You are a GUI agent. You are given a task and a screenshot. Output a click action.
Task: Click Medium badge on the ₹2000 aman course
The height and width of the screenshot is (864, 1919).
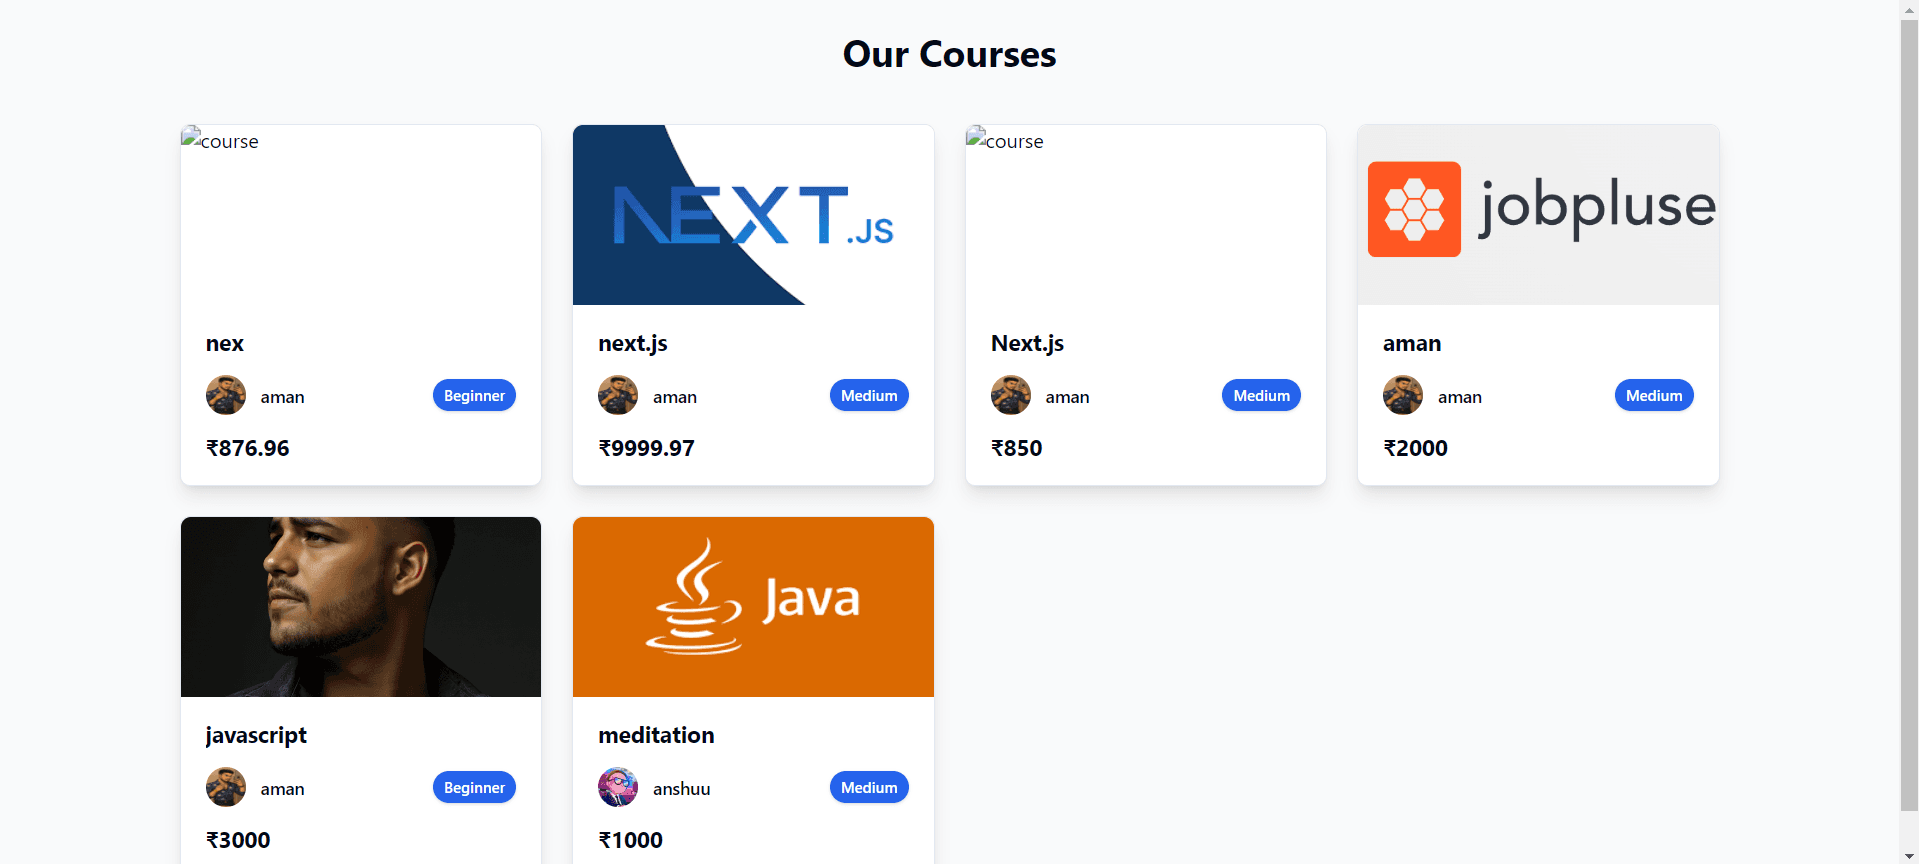click(x=1654, y=395)
